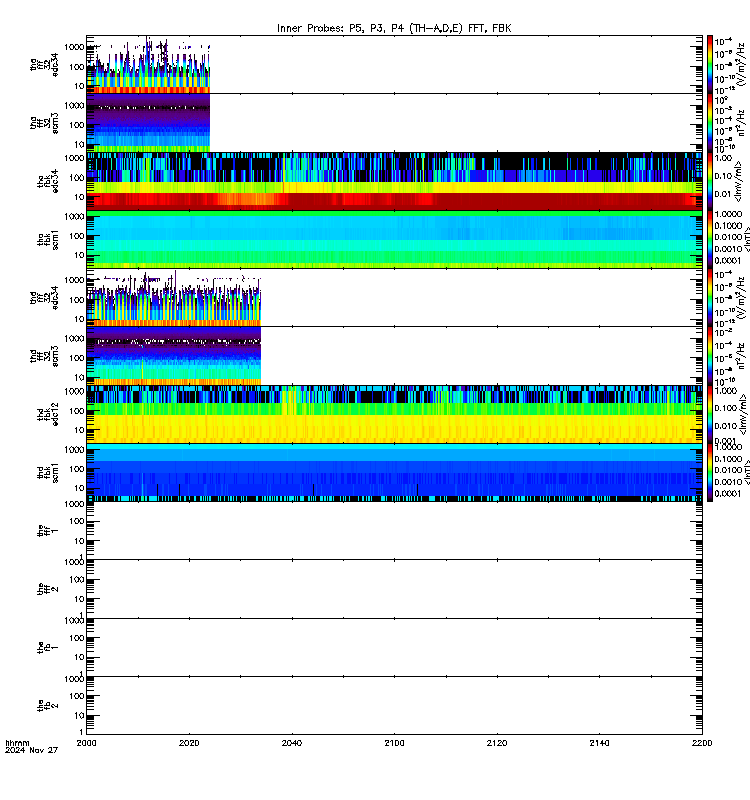
Task: Click the 'the fff 2' panel label
Action: (x=48, y=589)
